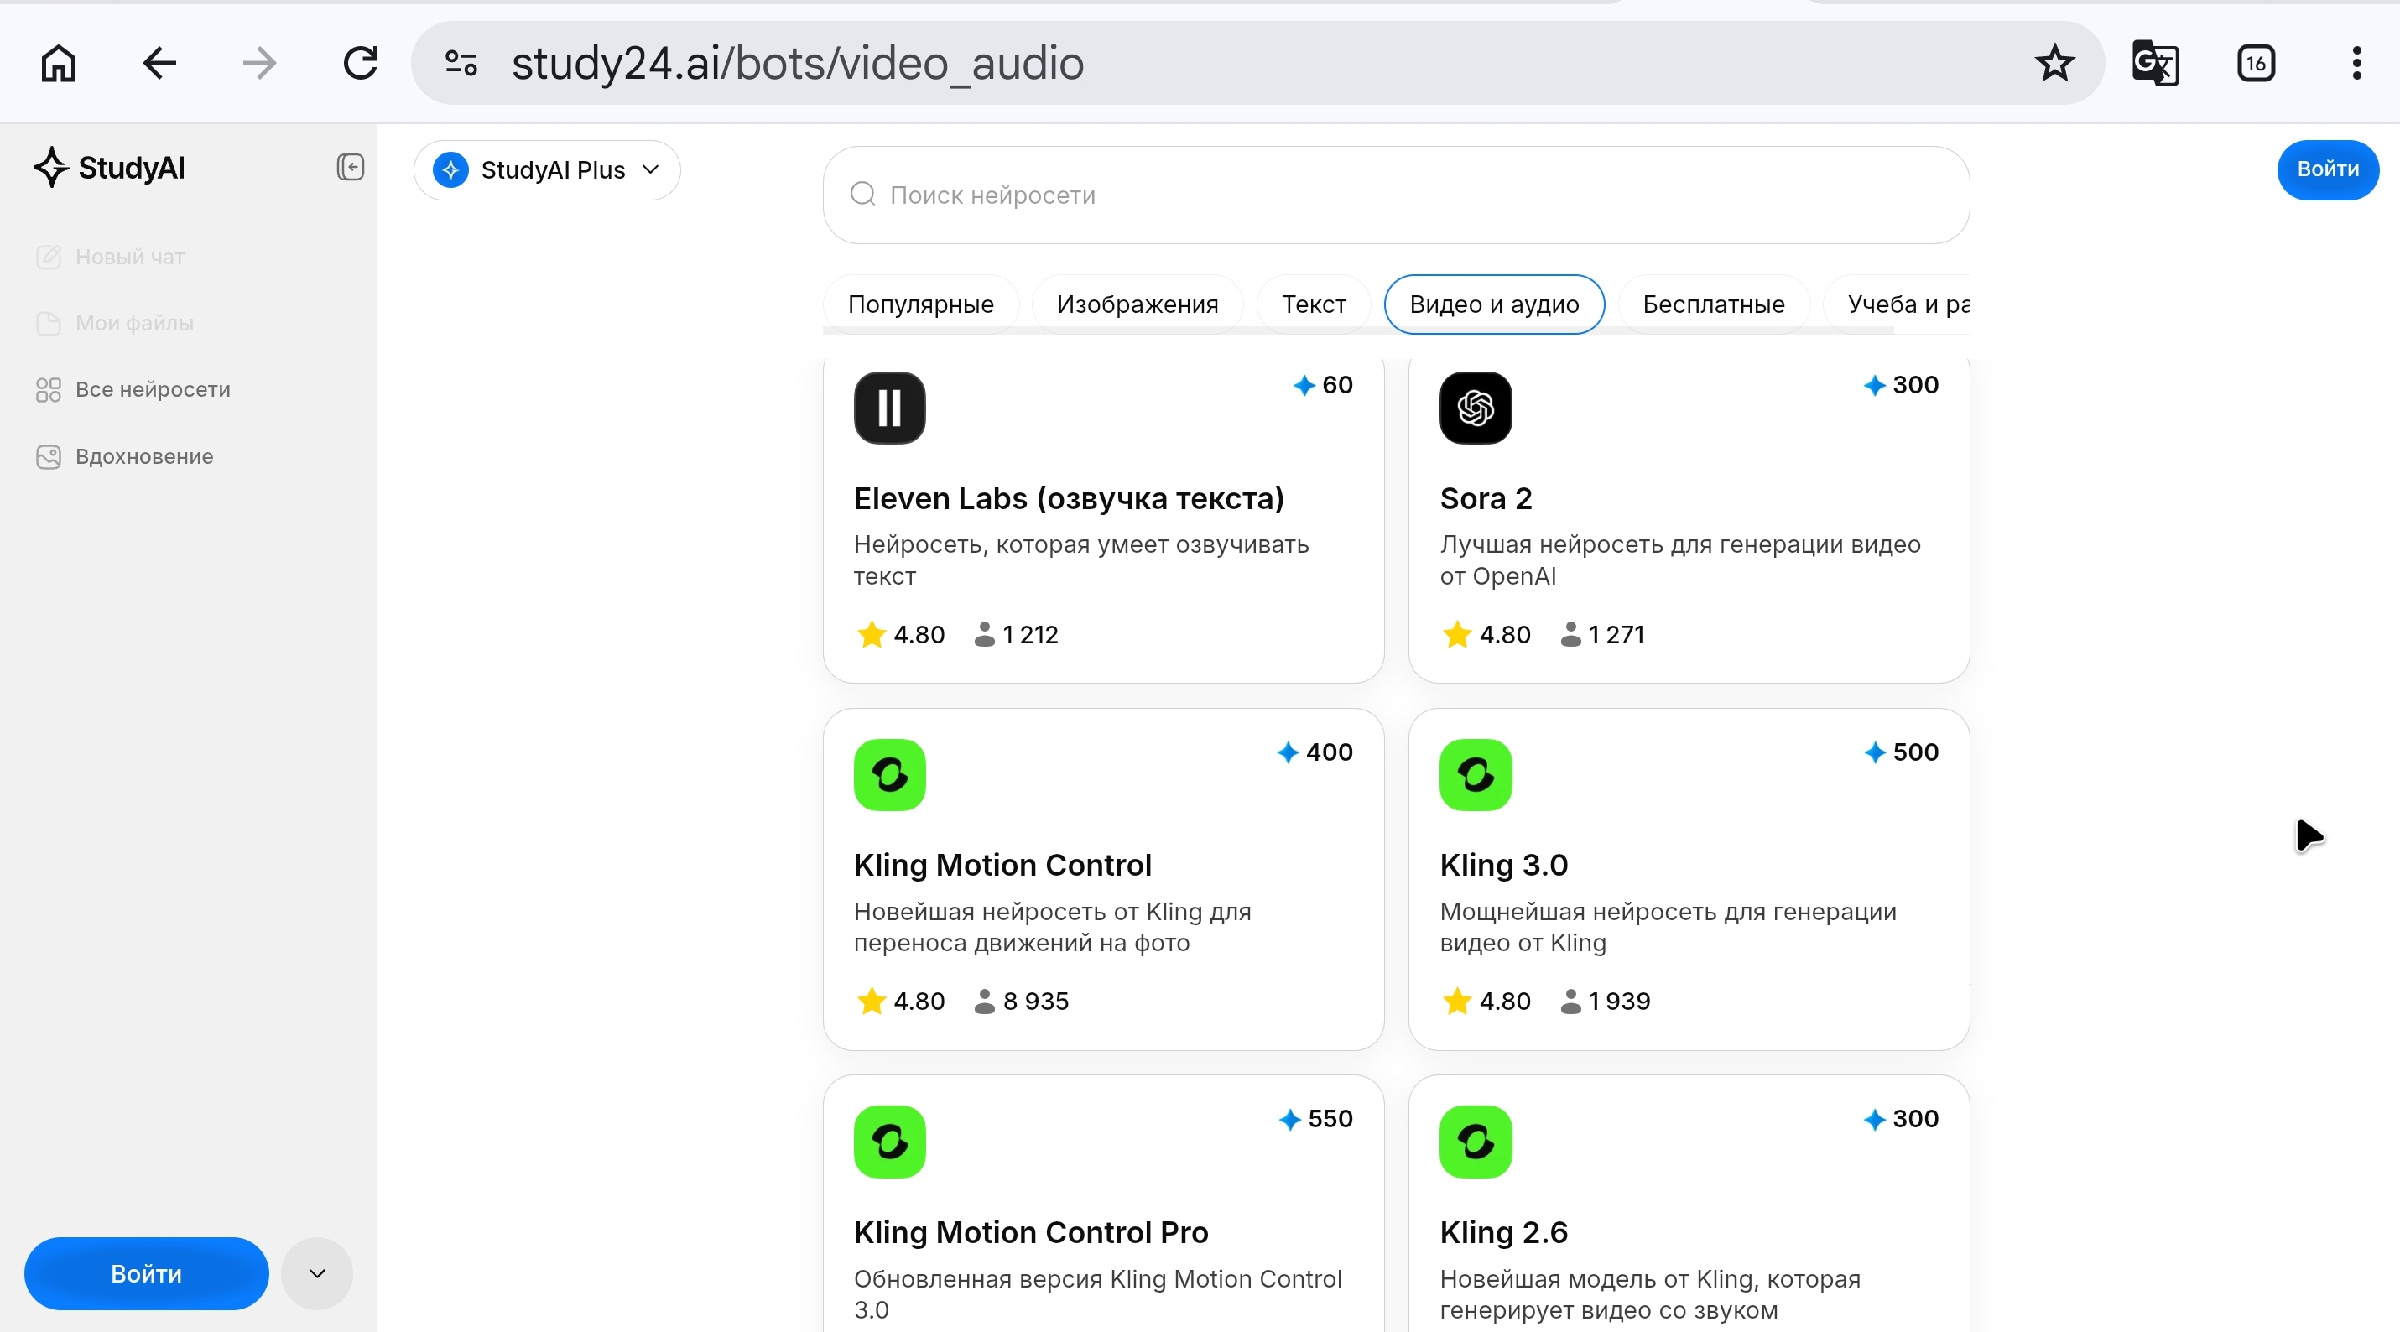
Task: Expand the chevron menu next to sidebar Войти
Action: click(x=317, y=1273)
